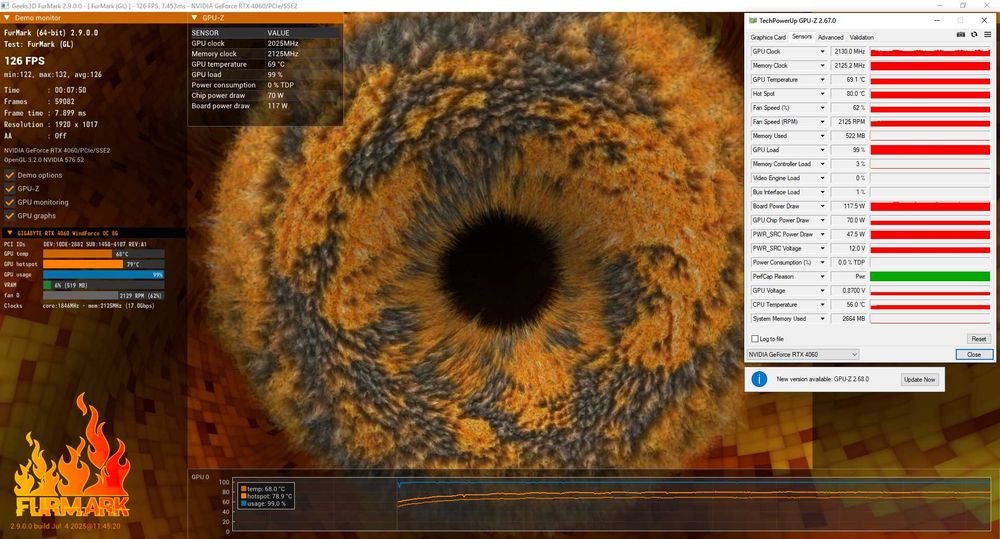This screenshot has height=539, width=1000.
Task: Open the PWR_SRC Power Draw dropdown
Action: coord(822,234)
